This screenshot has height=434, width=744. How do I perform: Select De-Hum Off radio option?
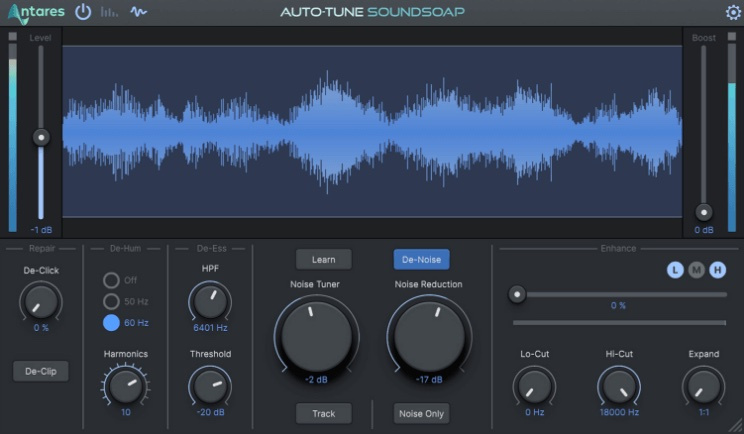[111, 280]
